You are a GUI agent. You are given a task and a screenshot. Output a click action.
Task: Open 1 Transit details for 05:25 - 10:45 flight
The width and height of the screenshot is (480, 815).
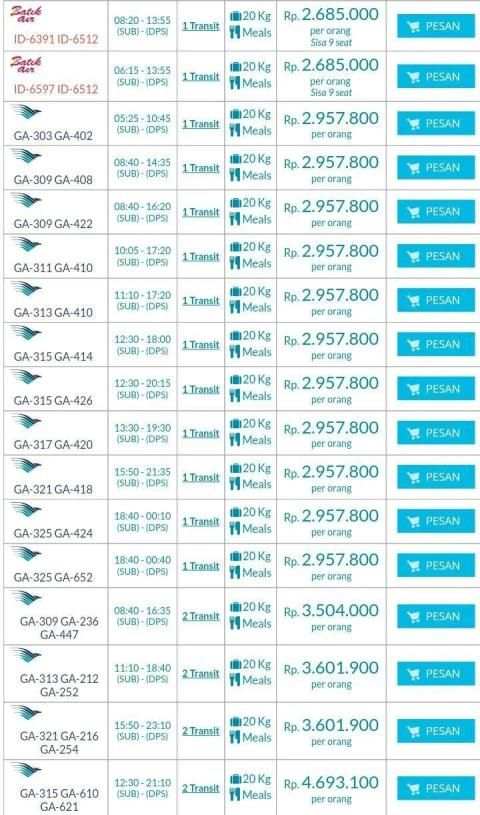[201, 124]
